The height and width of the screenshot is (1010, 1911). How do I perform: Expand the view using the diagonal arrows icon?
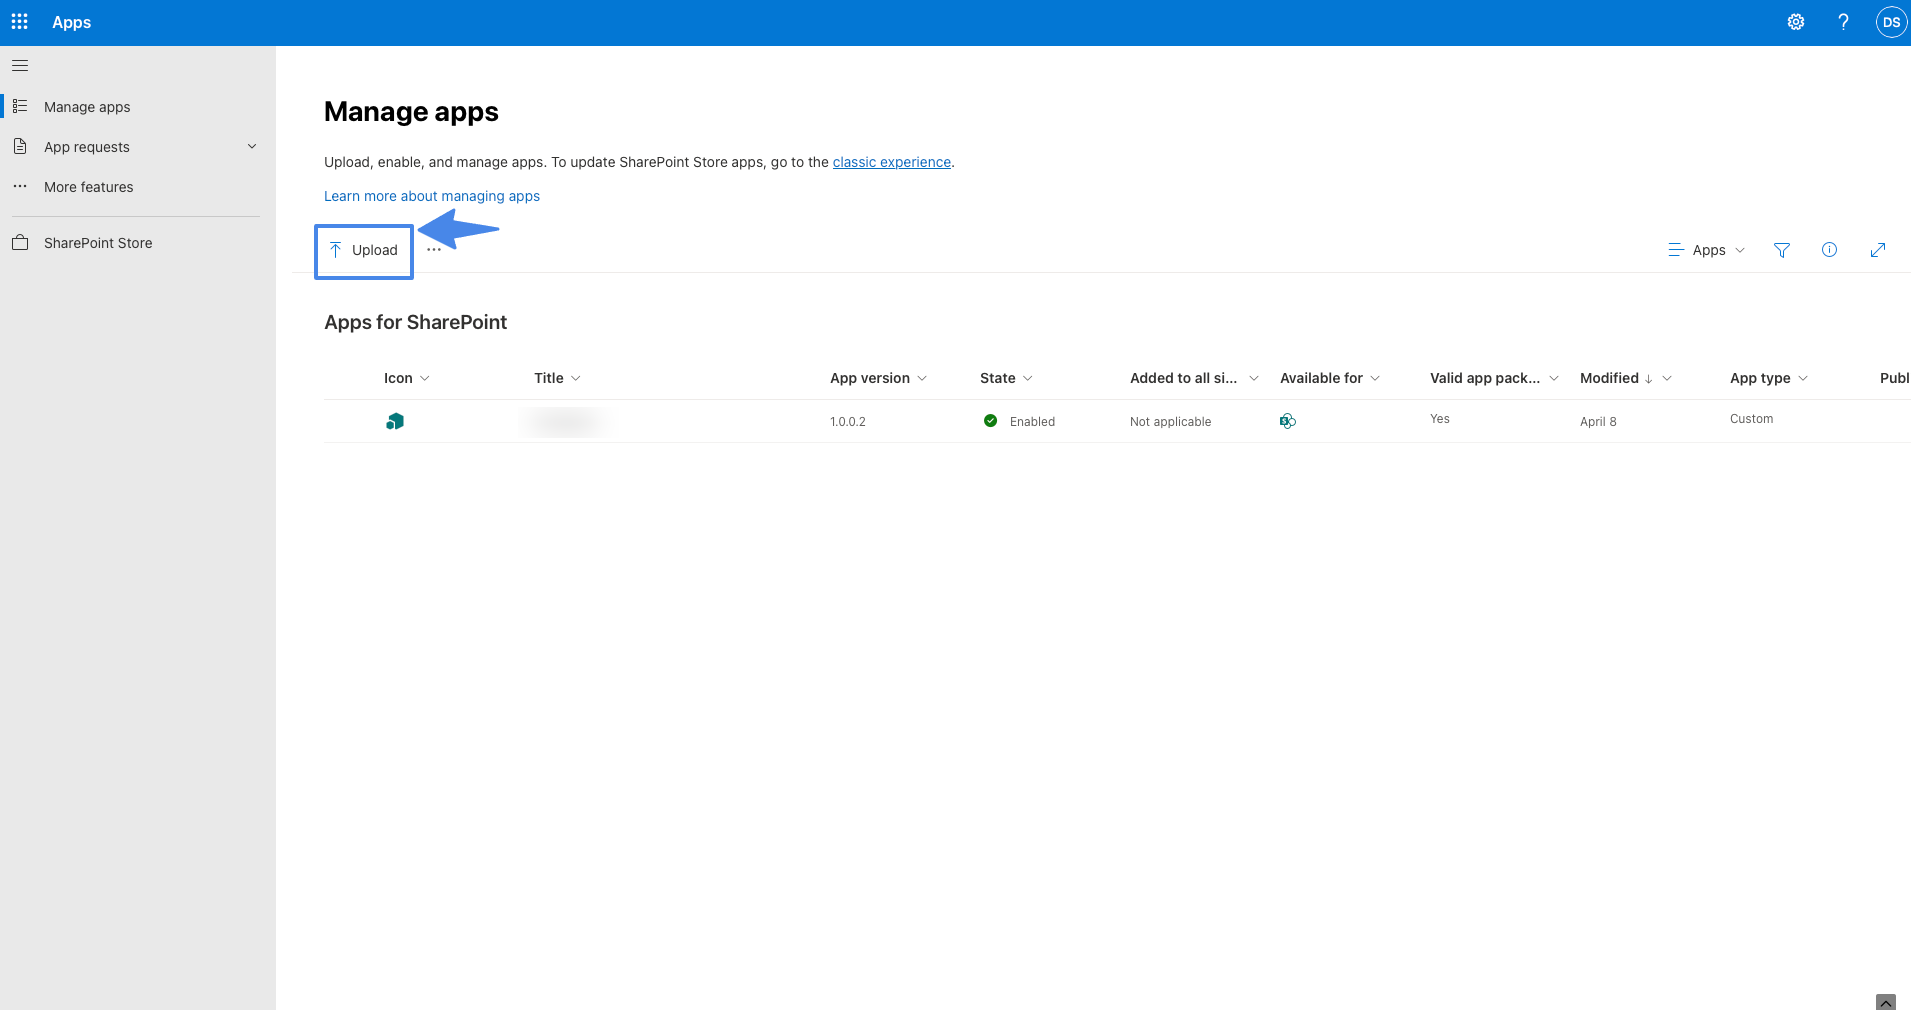pyautogui.click(x=1878, y=250)
